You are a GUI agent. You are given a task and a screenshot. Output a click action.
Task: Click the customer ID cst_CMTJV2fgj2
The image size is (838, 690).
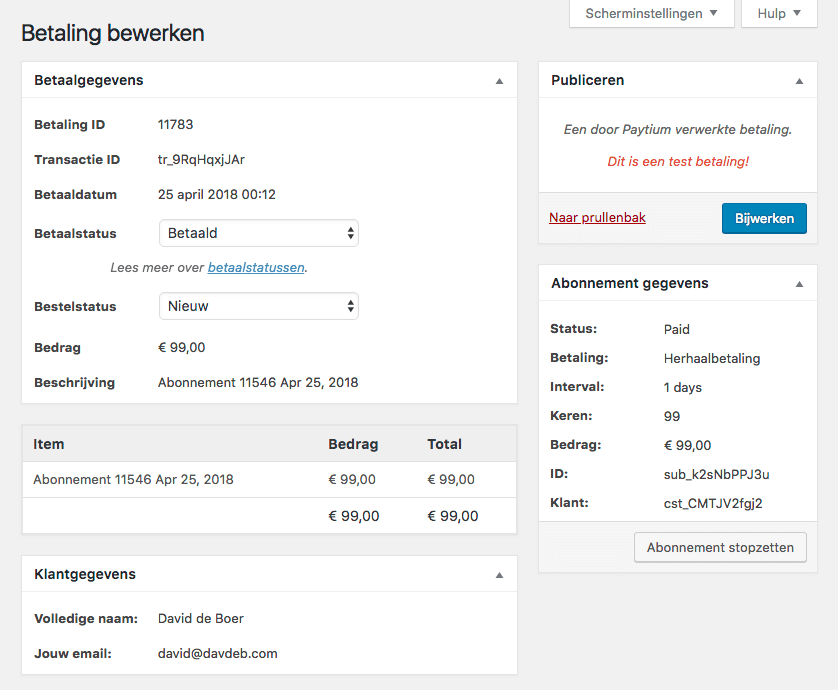point(713,503)
